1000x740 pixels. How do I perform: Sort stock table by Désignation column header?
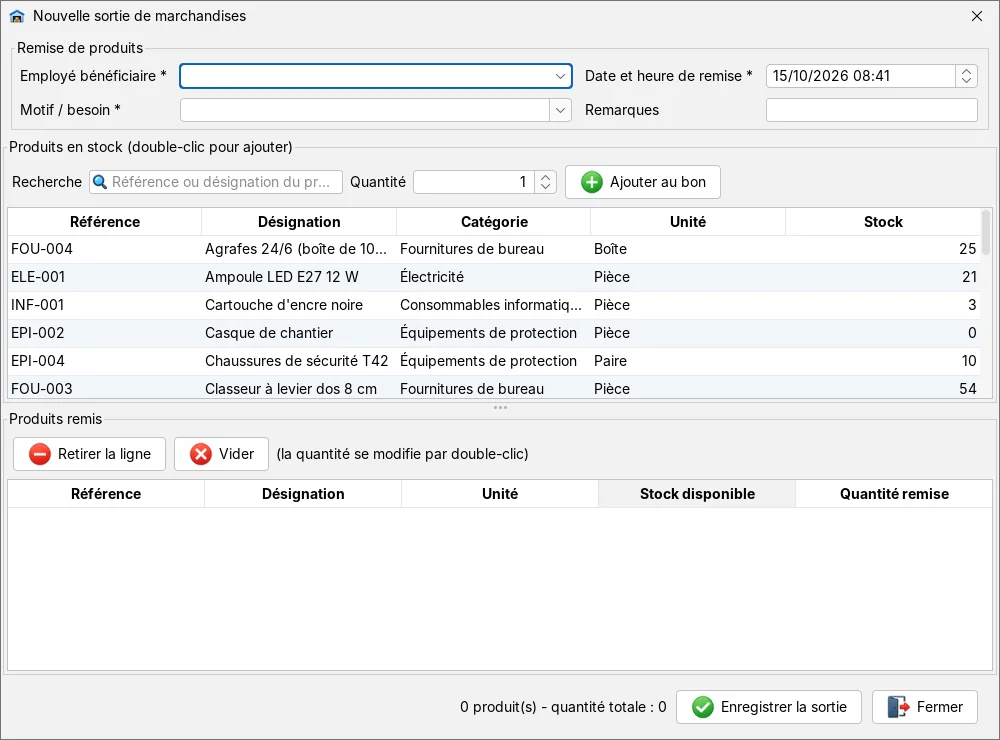click(299, 222)
